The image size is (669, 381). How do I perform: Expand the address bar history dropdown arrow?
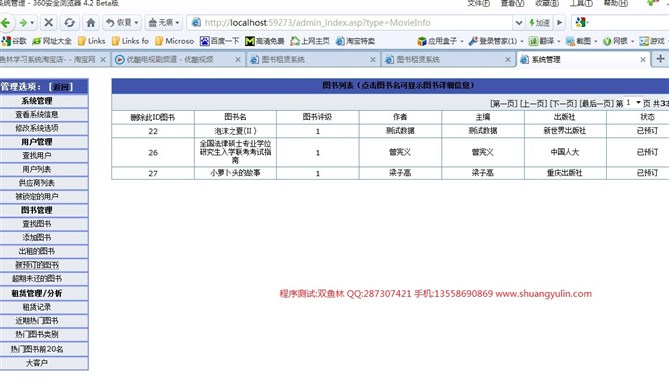coord(518,23)
